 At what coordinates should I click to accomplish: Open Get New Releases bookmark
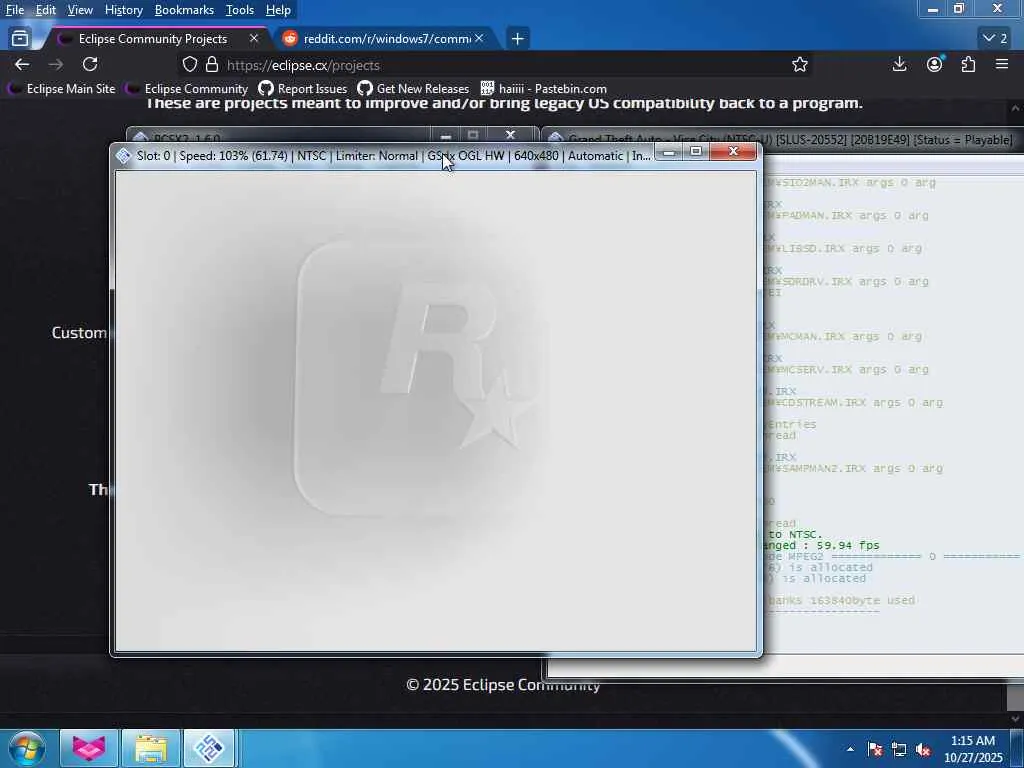pyautogui.click(x=413, y=89)
